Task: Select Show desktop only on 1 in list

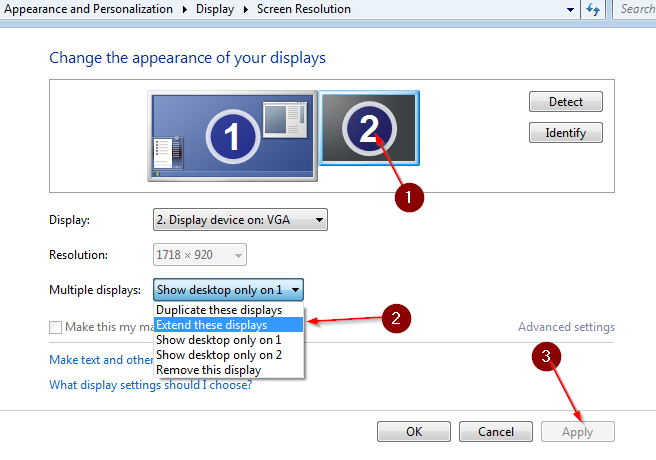Action: (218, 340)
